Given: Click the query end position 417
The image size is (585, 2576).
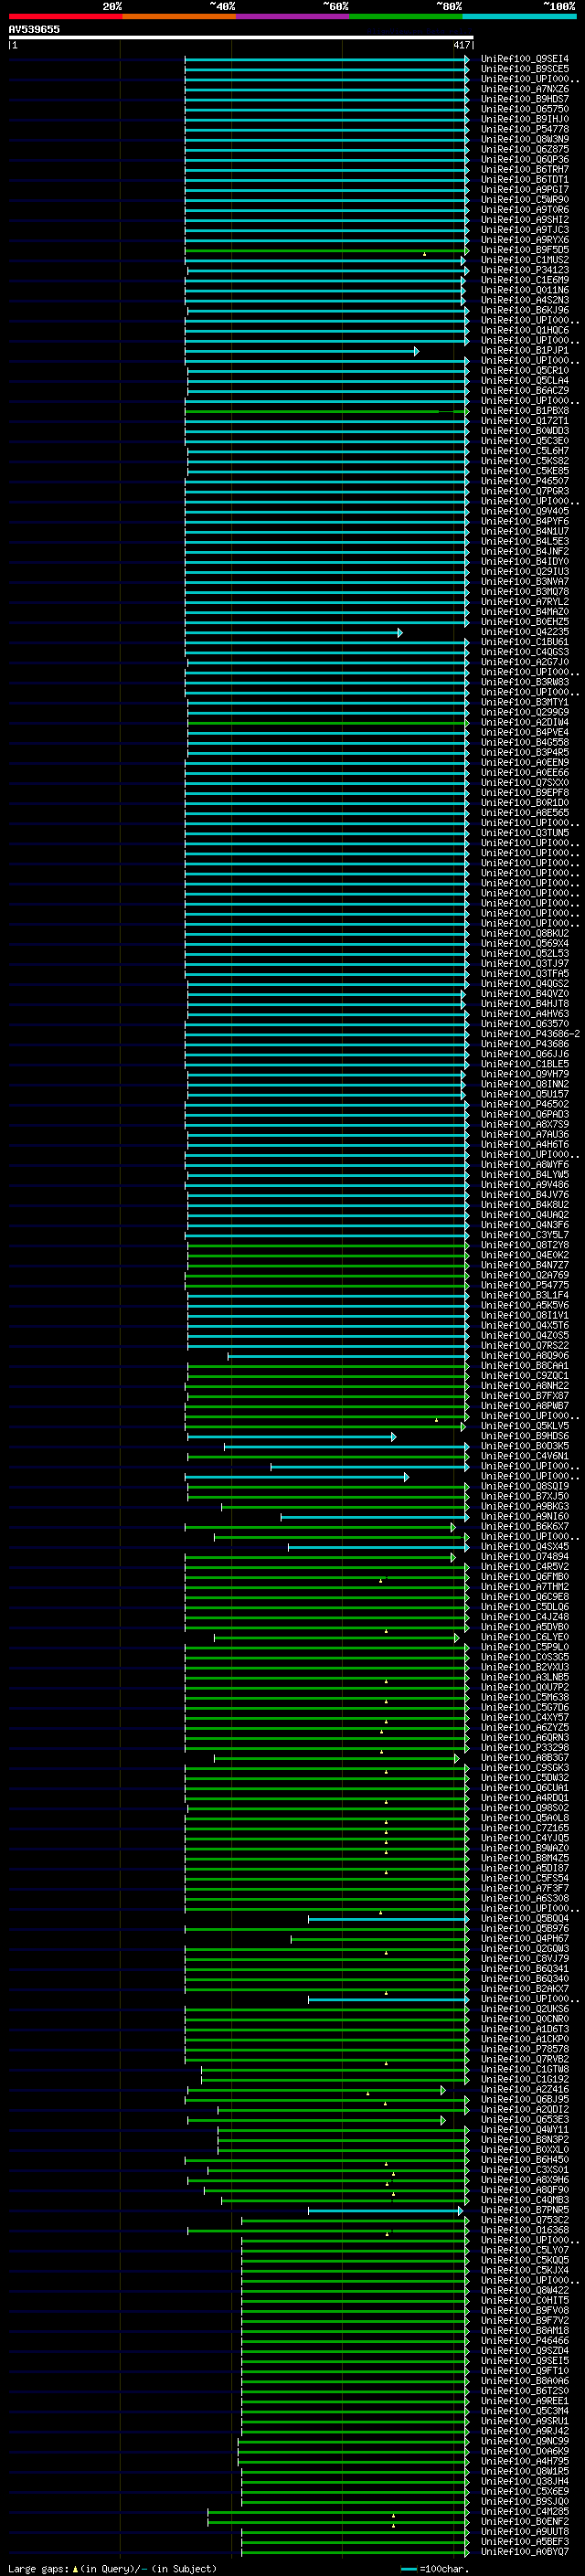Looking at the screenshot, I should (461, 45).
